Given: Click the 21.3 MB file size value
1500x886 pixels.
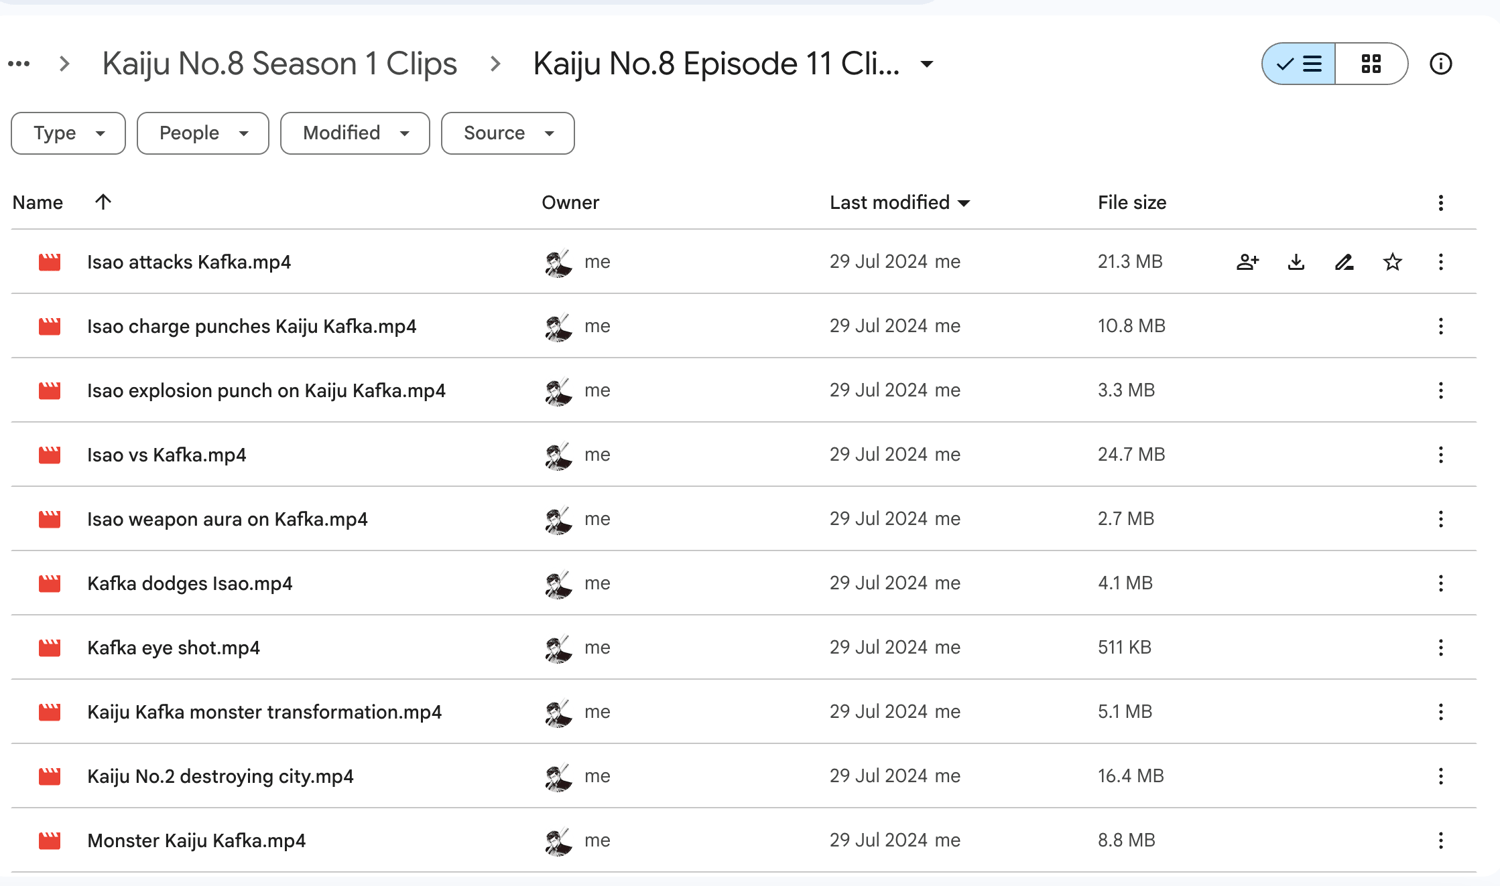Looking at the screenshot, I should click(x=1130, y=262).
